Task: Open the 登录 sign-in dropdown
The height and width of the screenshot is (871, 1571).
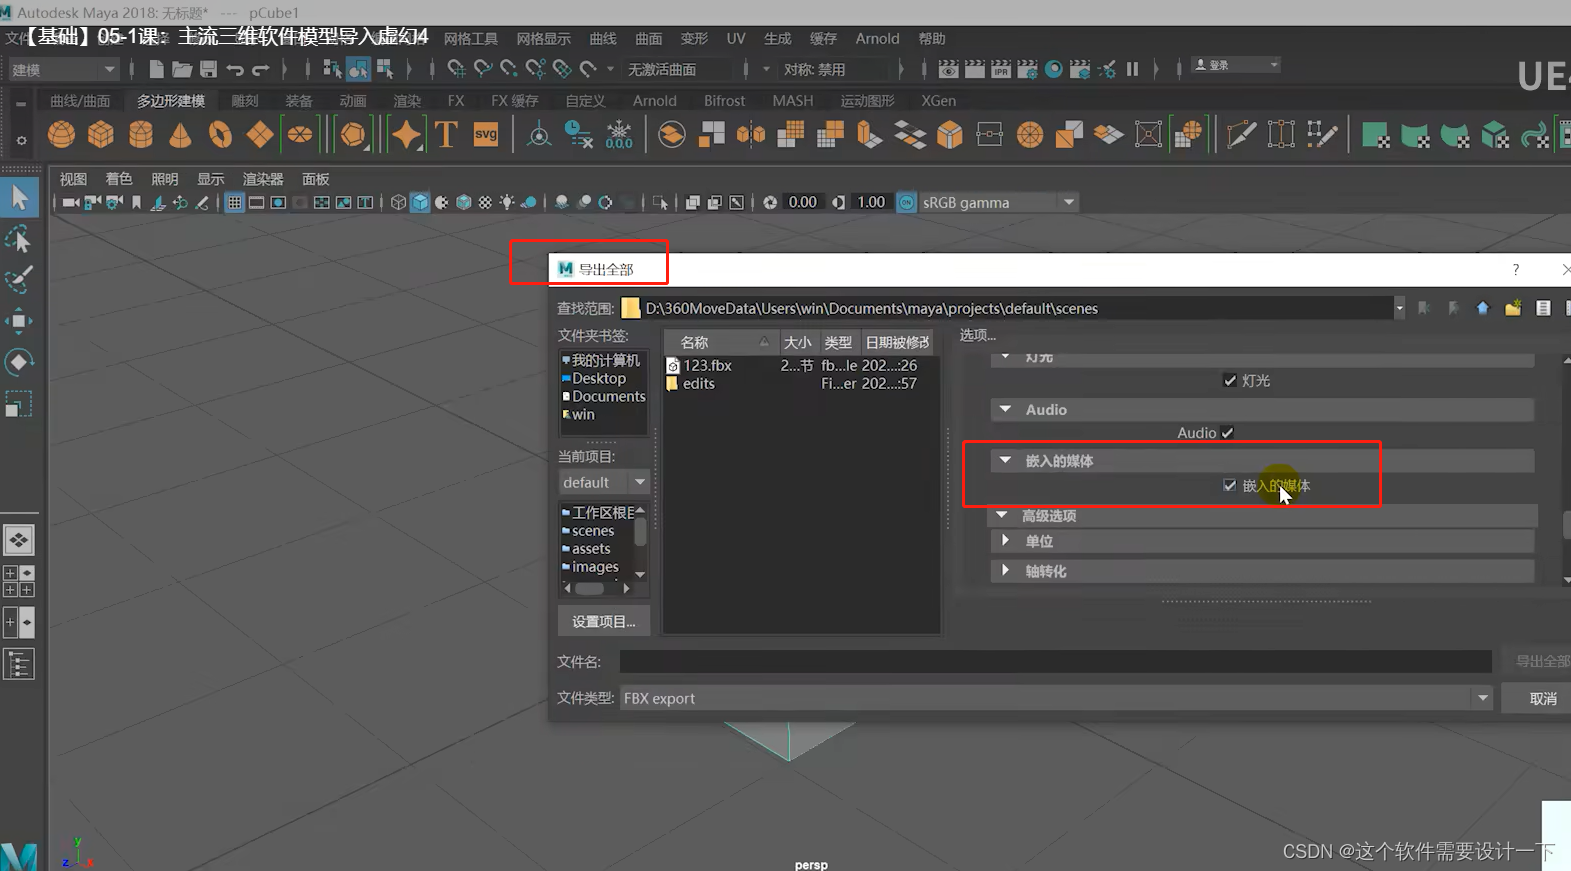Action: [1235, 65]
